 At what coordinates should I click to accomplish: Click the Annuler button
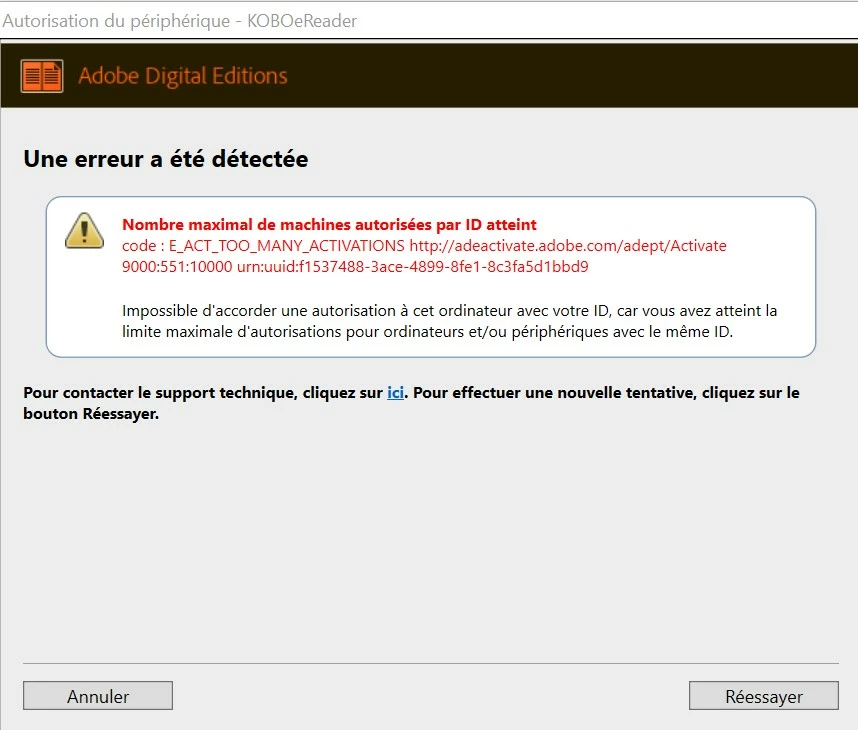point(98,696)
